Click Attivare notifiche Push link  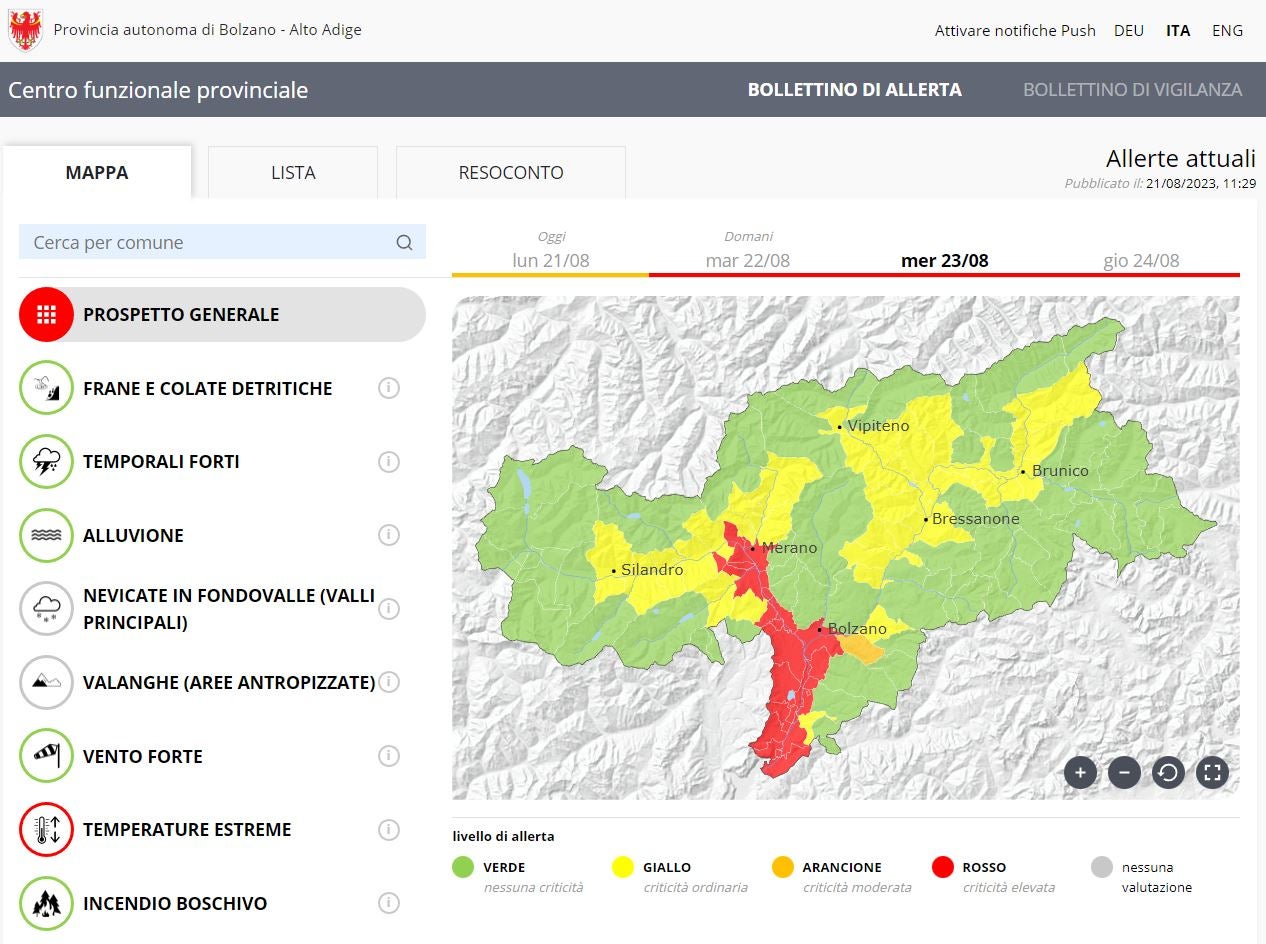pos(1015,31)
